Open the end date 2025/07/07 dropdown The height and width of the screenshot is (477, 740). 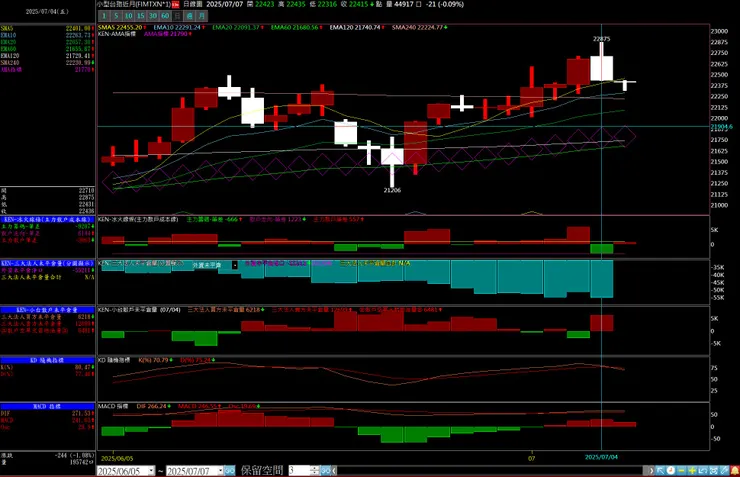(x=220, y=471)
